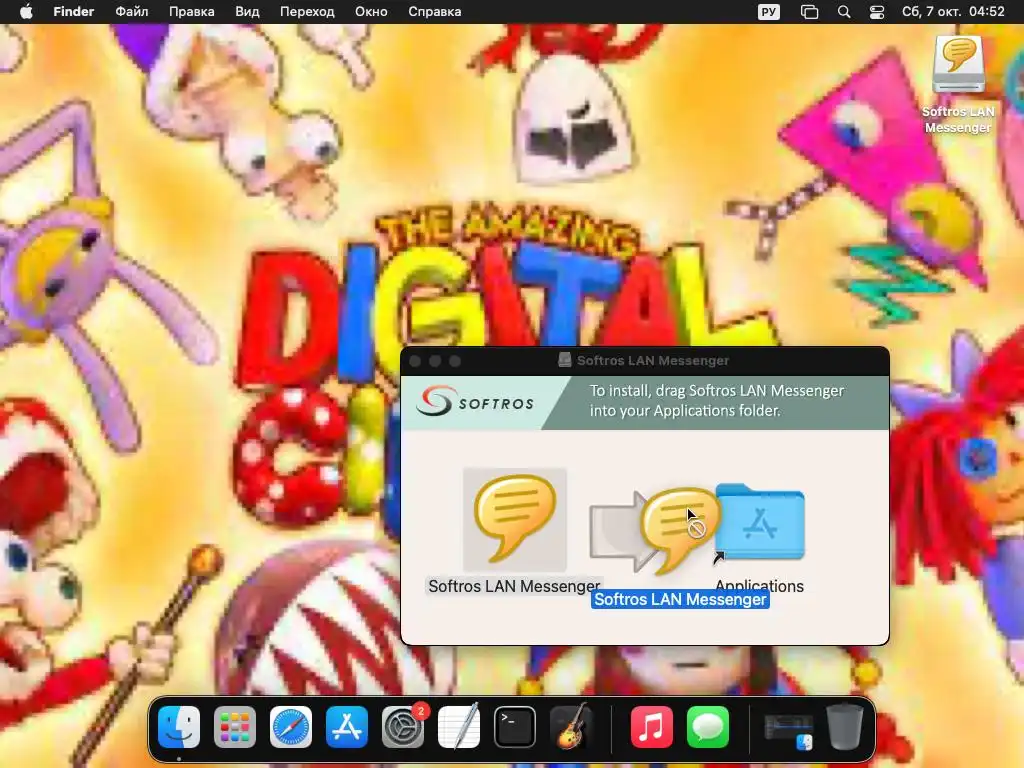Open the Trash from the Dock
This screenshot has height=768, width=1024.
tap(844, 726)
